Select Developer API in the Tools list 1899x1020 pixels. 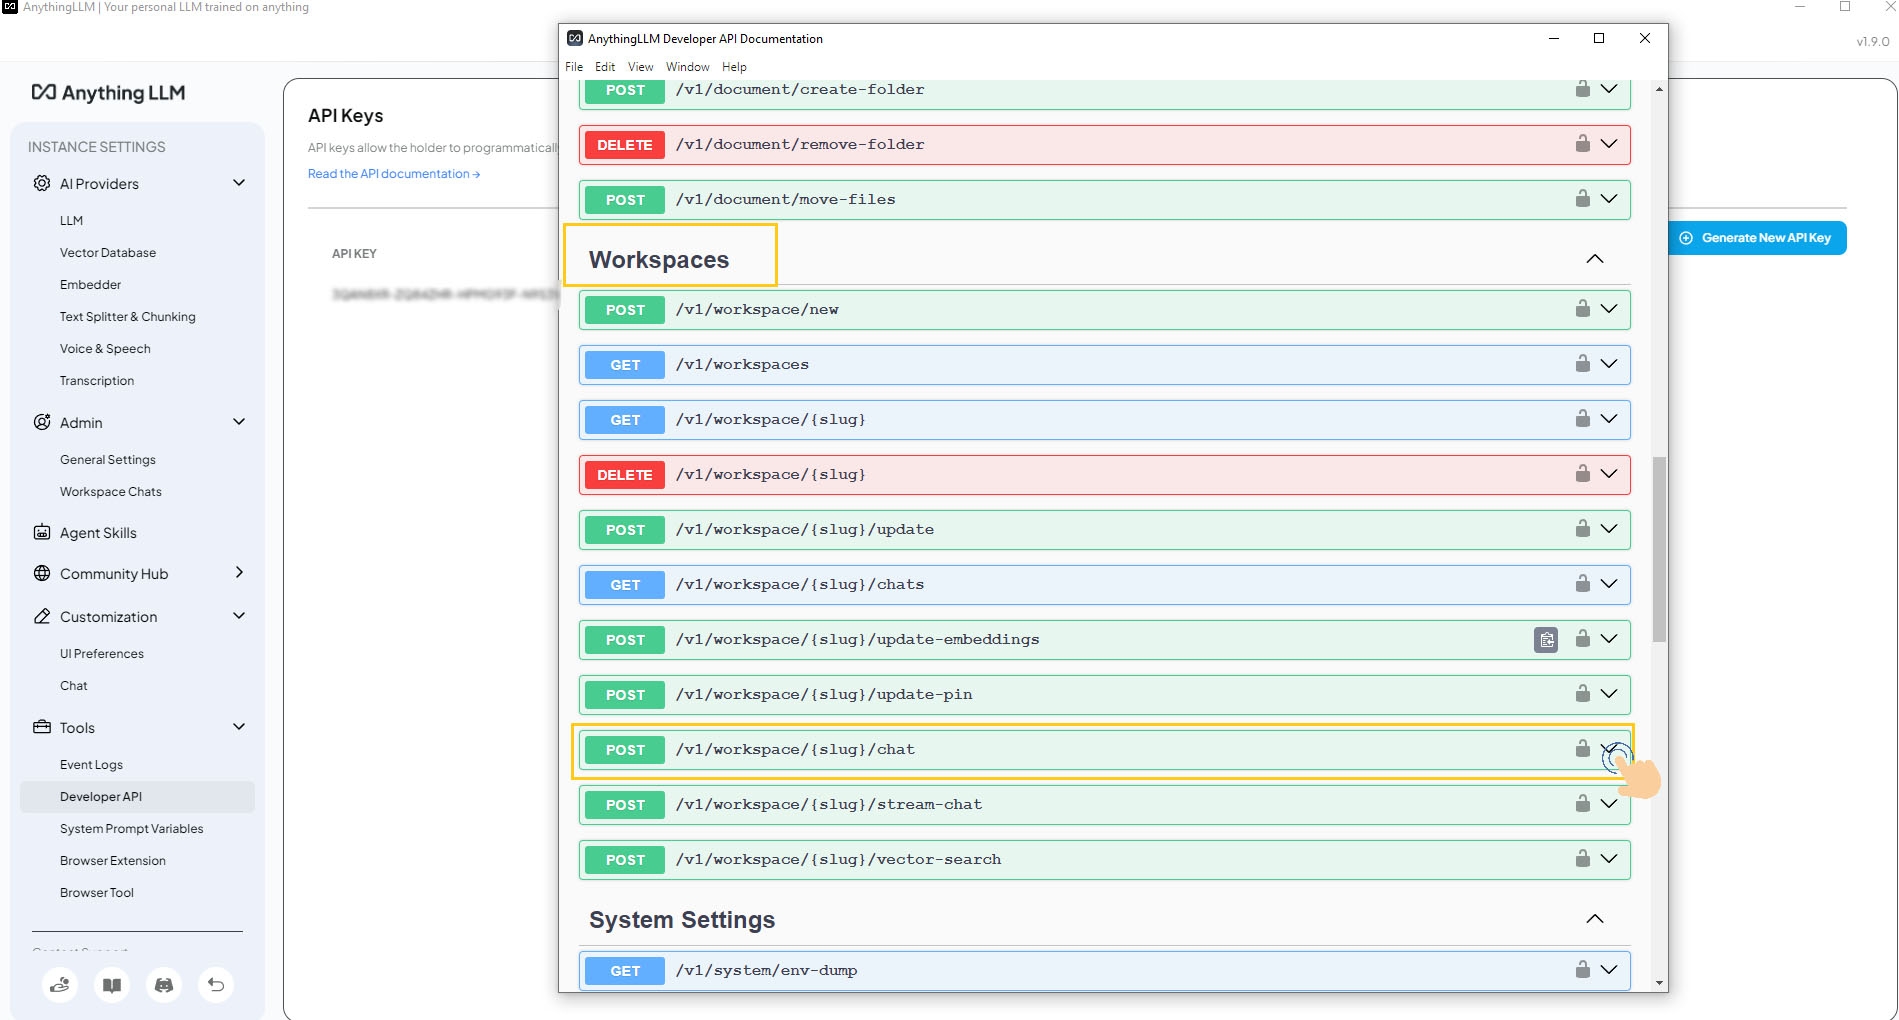tap(99, 796)
